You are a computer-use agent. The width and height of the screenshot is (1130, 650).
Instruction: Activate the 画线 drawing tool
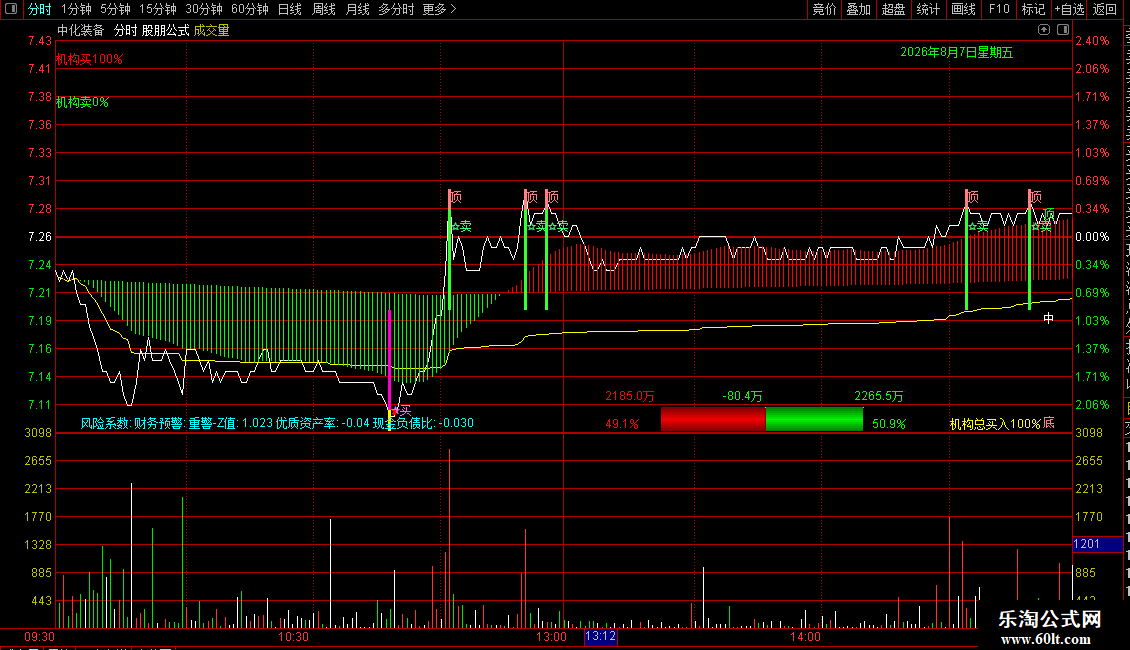(964, 9)
